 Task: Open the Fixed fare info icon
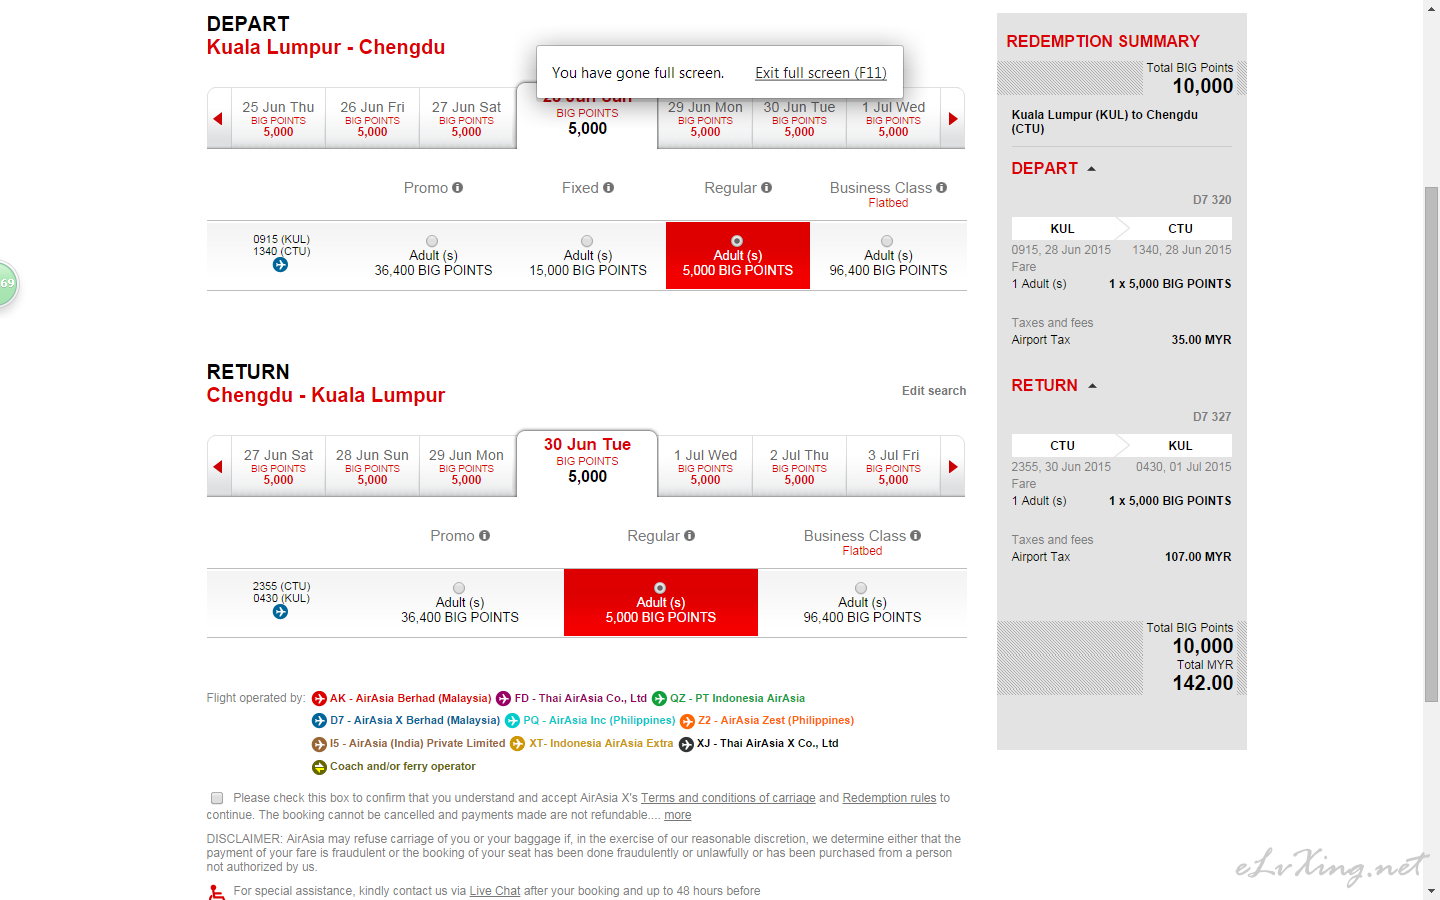pyautogui.click(x=608, y=188)
